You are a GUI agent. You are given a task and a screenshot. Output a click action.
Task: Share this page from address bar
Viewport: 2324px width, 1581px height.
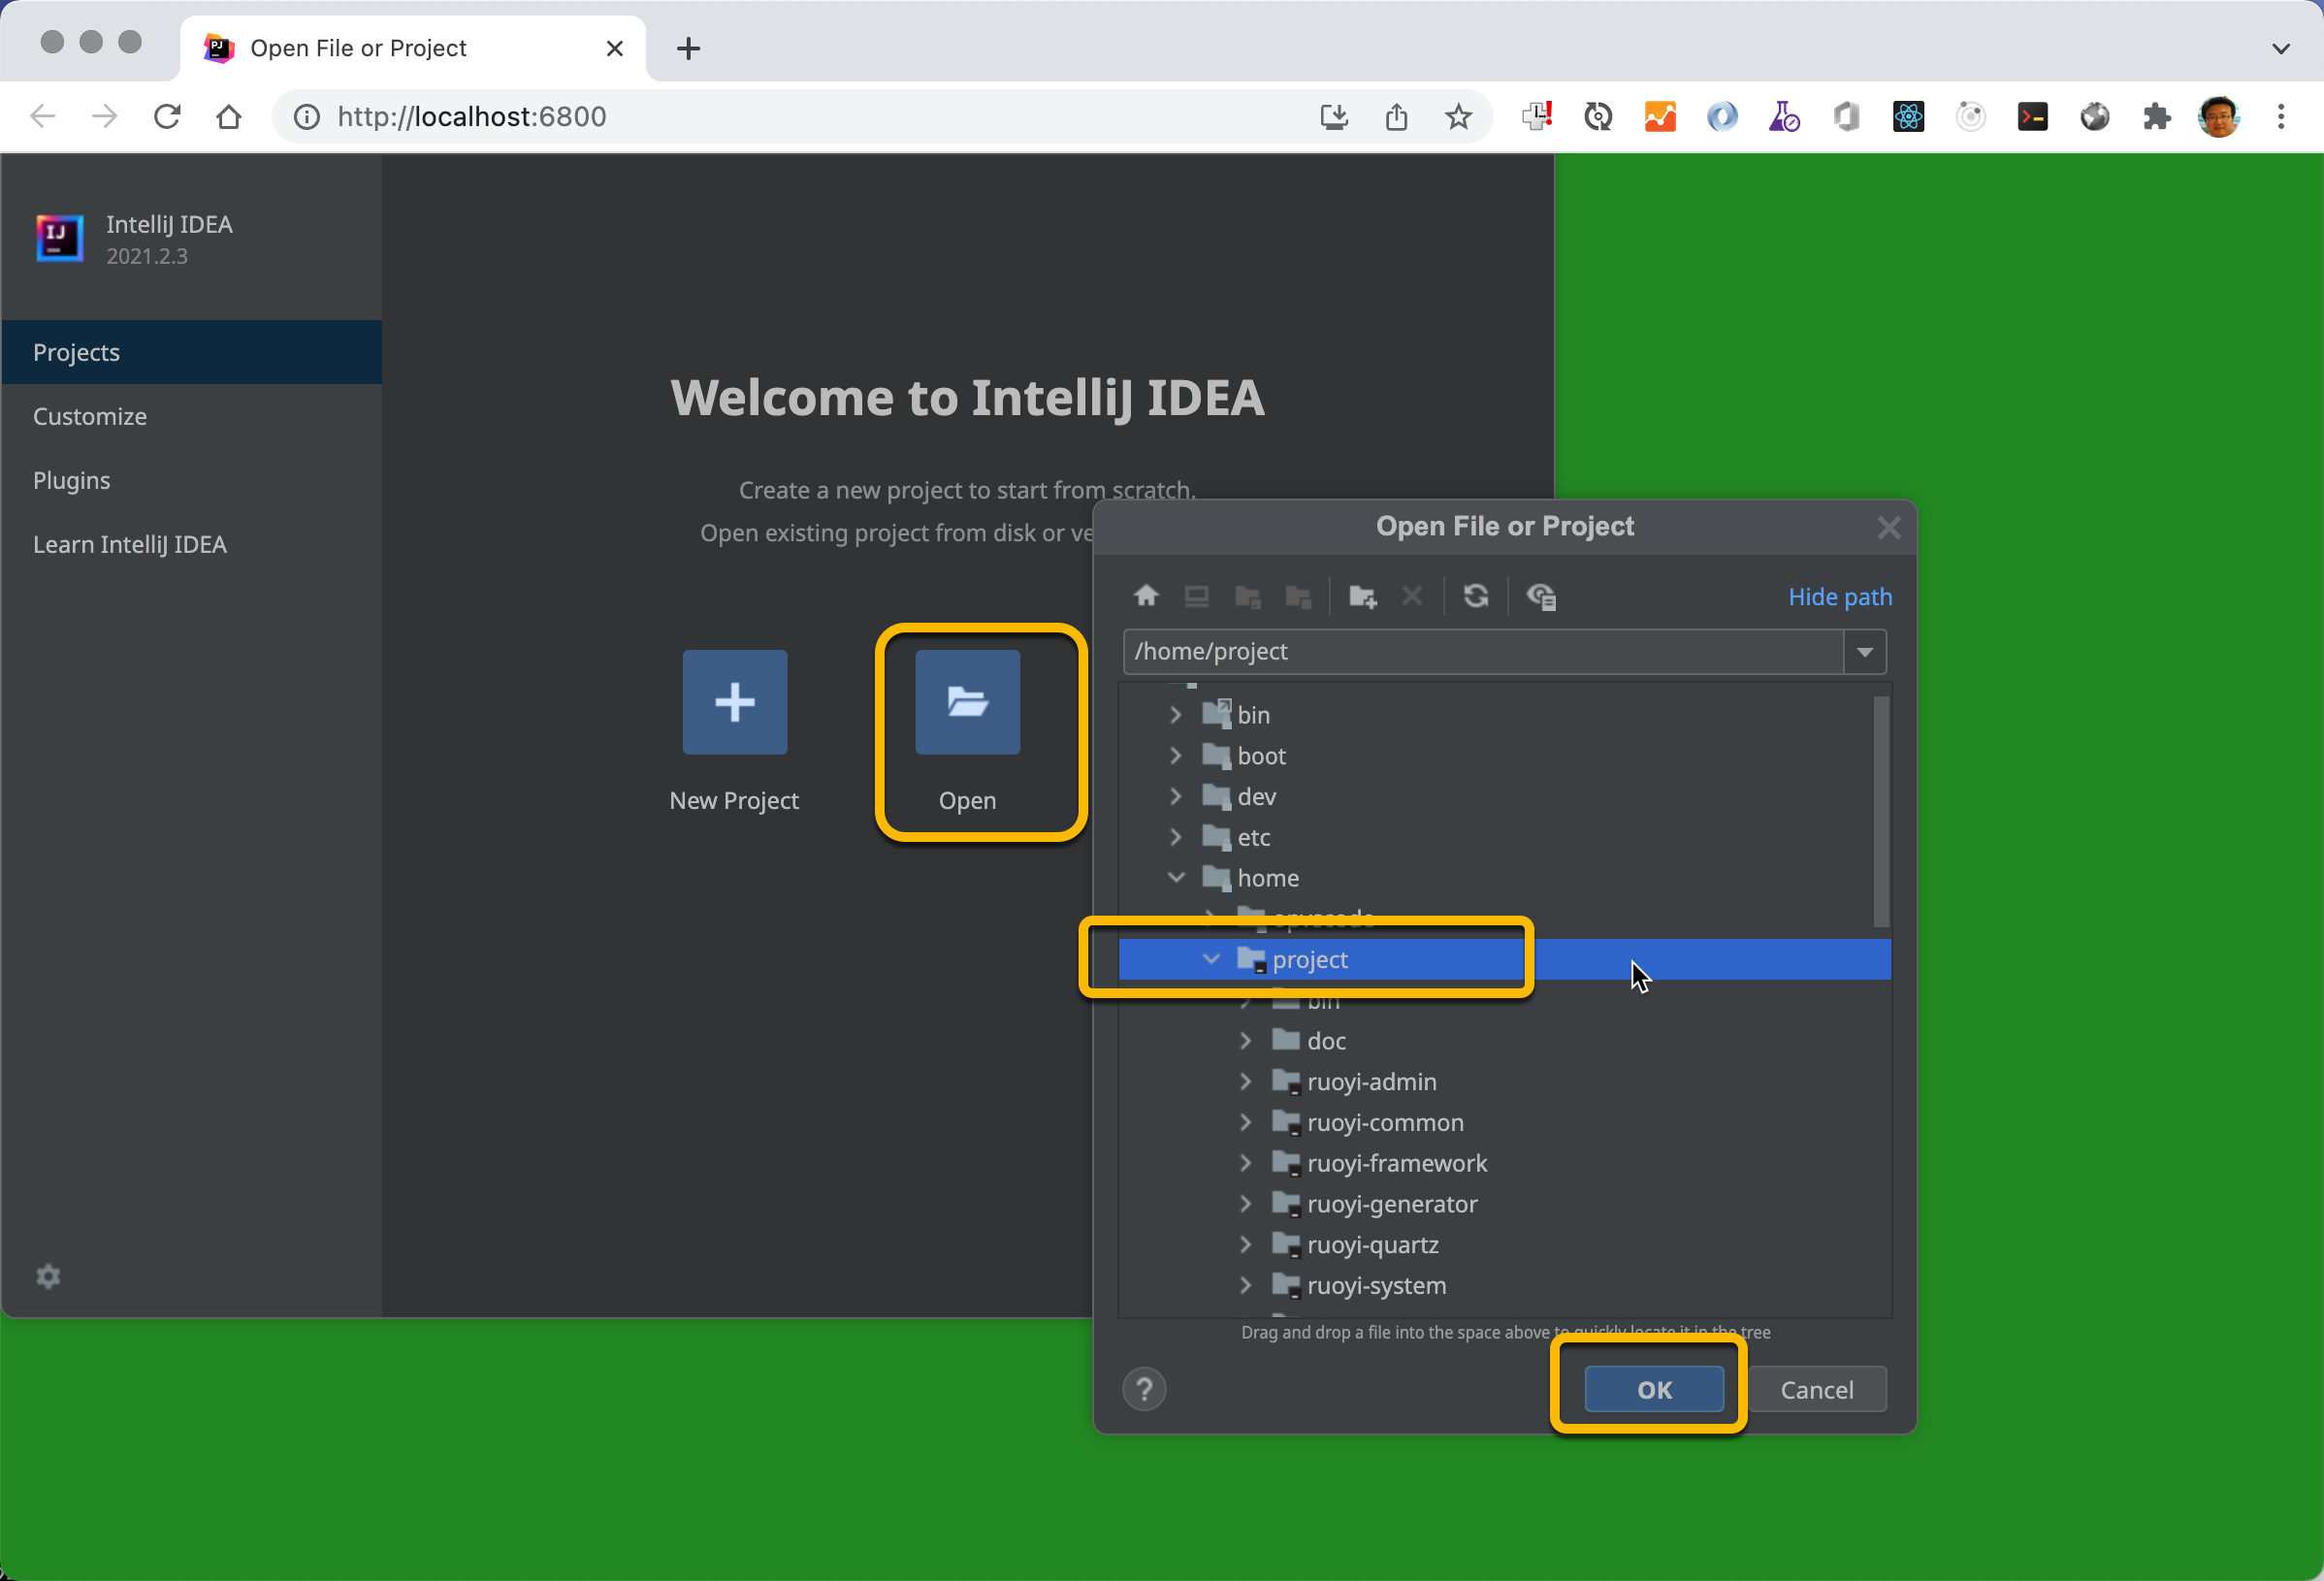click(1396, 117)
